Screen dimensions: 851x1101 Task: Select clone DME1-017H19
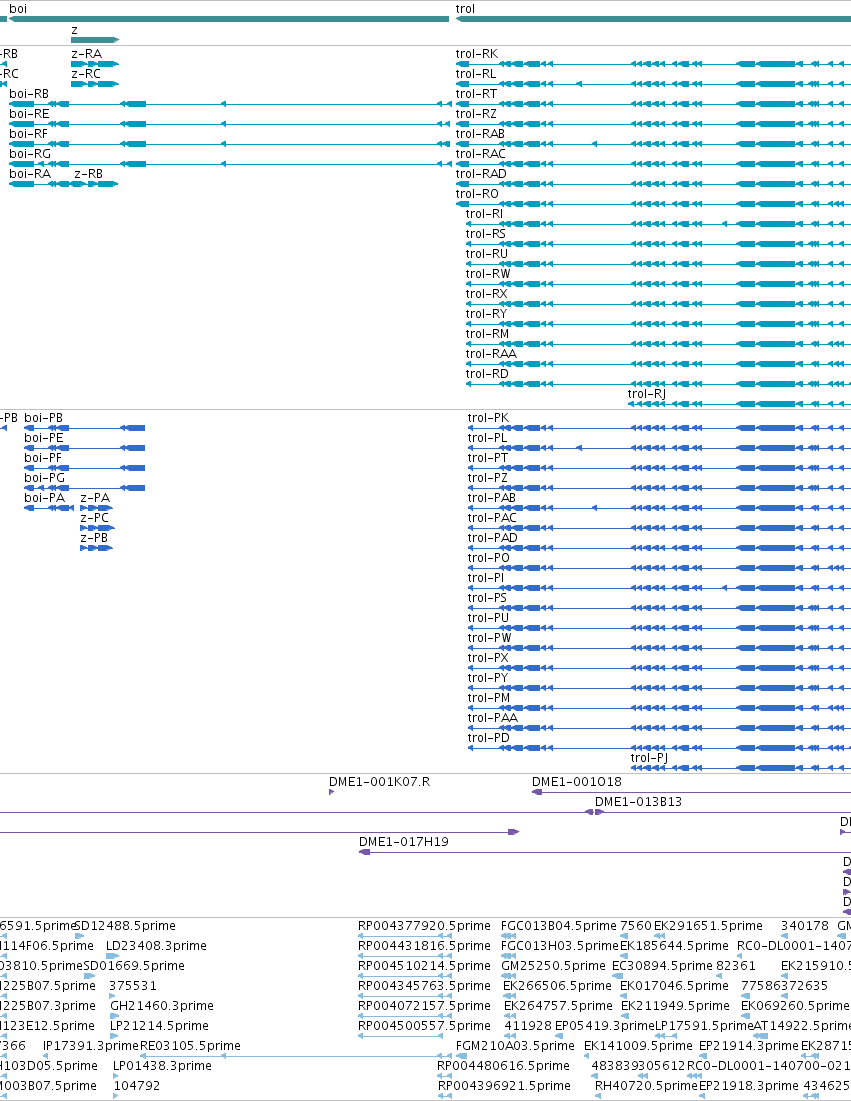pos(605,852)
